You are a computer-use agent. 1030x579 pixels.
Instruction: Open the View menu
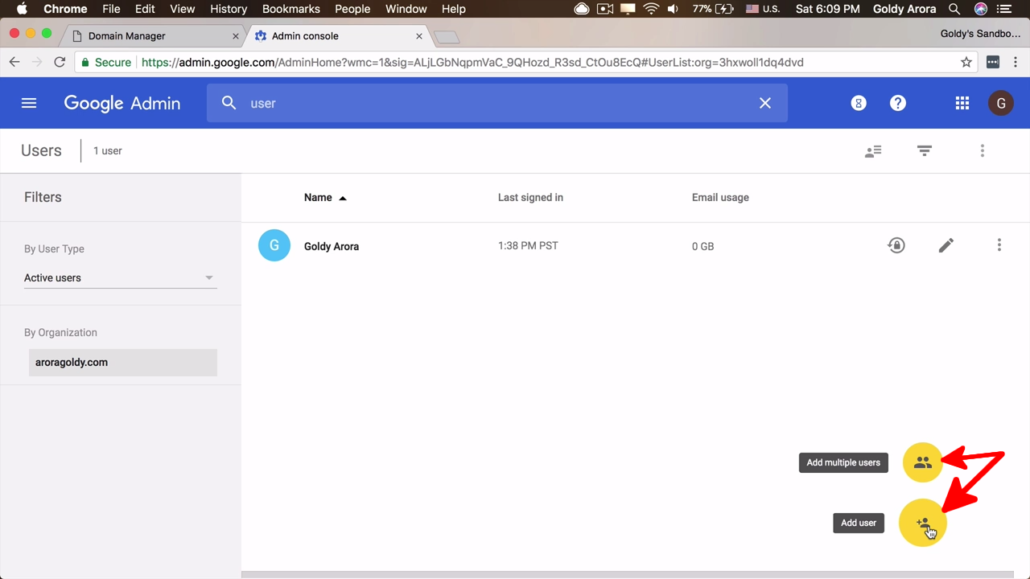pos(182,9)
